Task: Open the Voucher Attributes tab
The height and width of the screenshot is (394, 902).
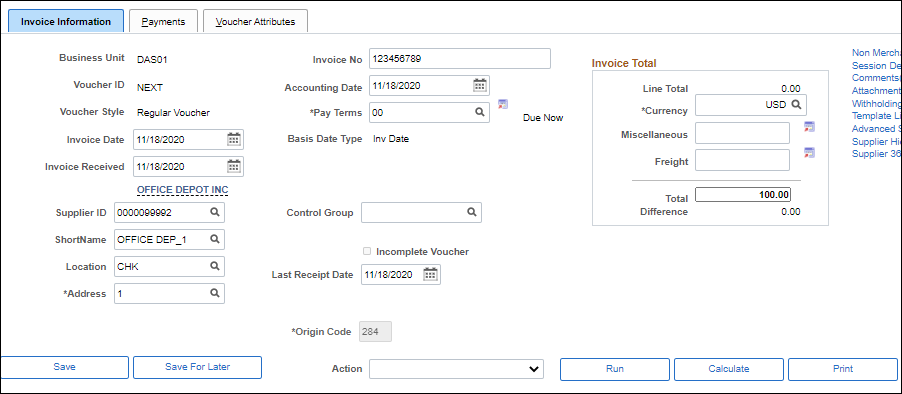Action: coord(255,21)
